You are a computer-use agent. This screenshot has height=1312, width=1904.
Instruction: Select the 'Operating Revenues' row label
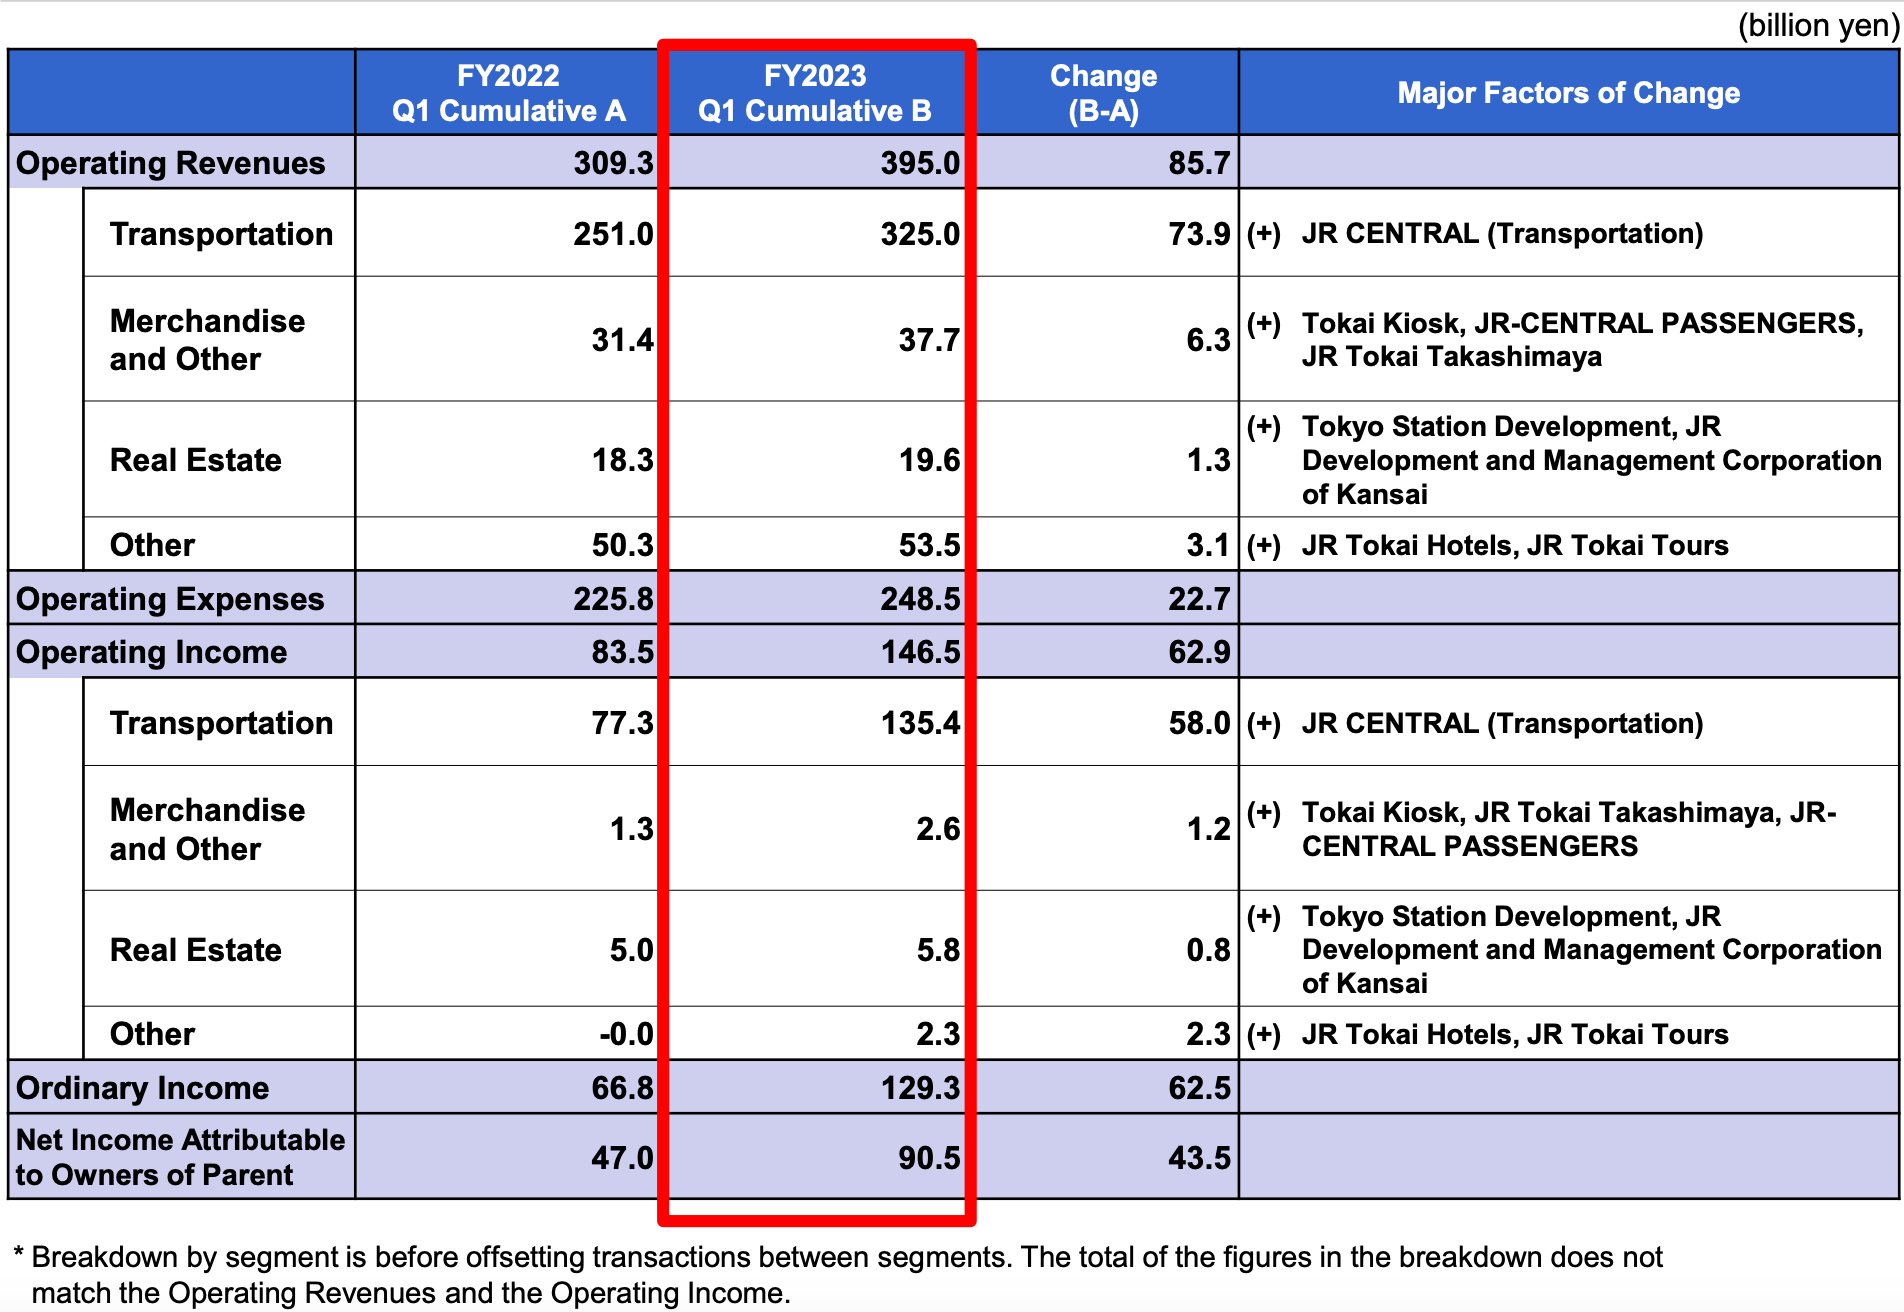pos(170,163)
